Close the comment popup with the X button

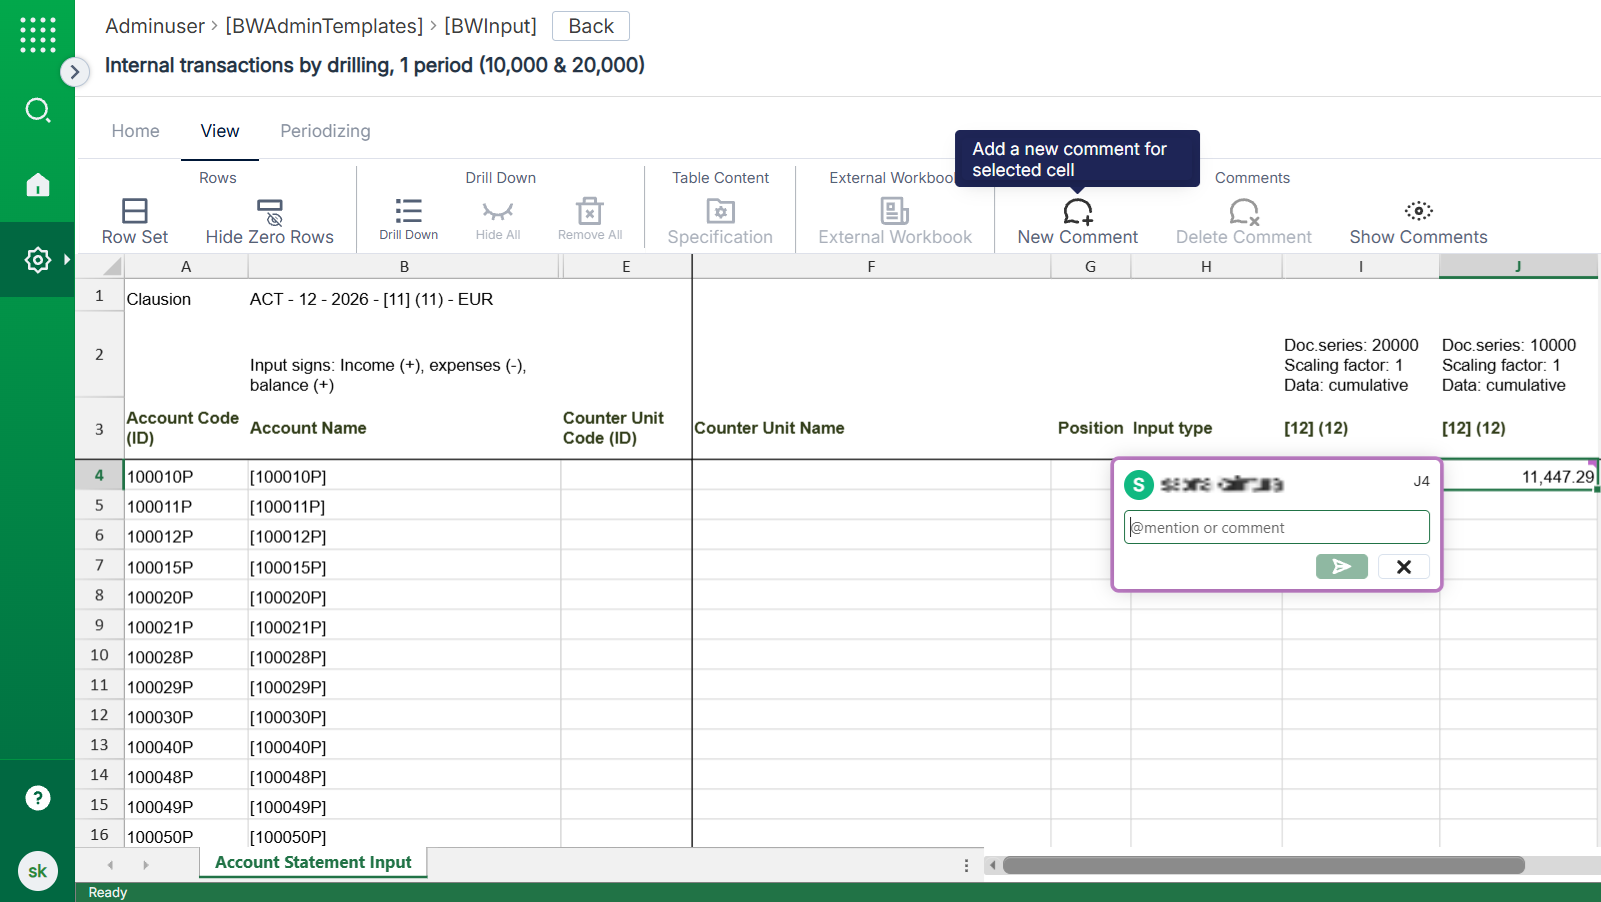tap(1403, 567)
